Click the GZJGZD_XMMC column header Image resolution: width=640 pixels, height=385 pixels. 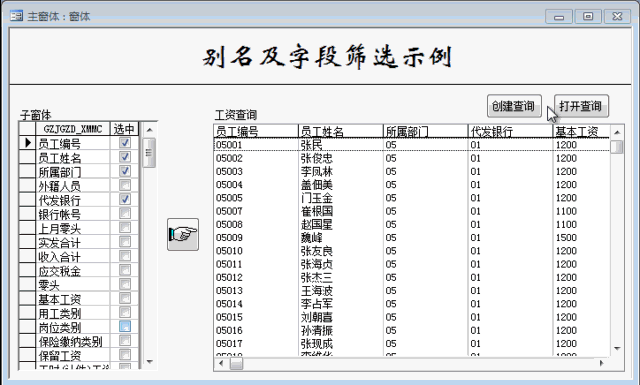click(73, 129)
